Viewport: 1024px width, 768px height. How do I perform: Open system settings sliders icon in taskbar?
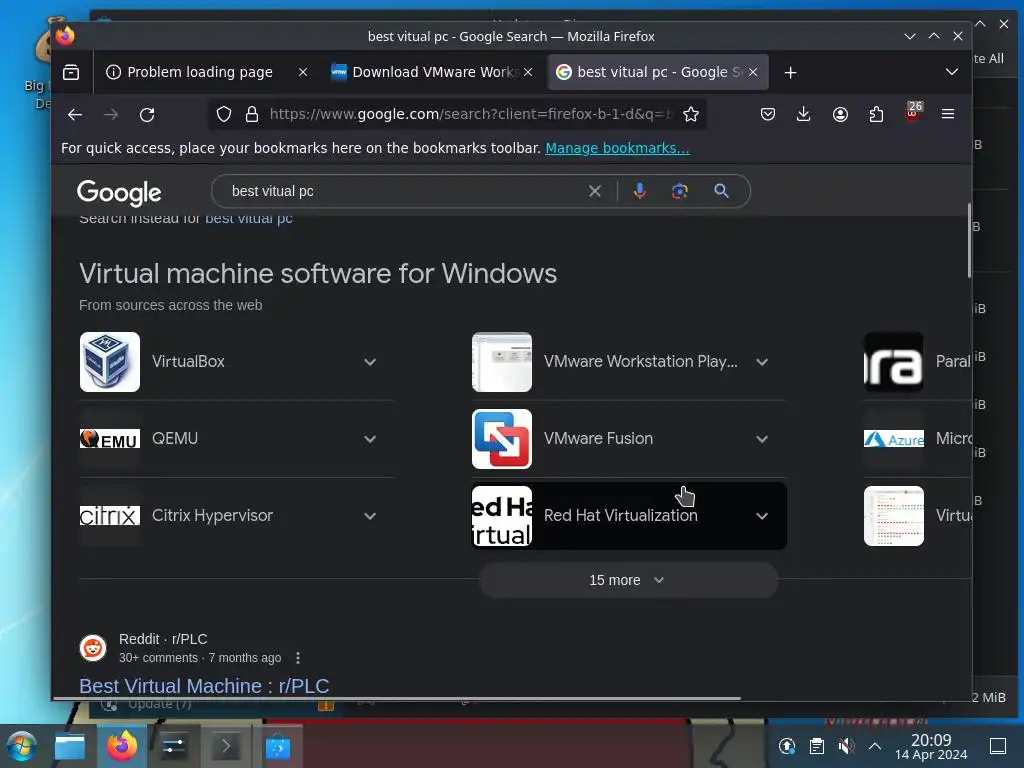tap(174, 746)
